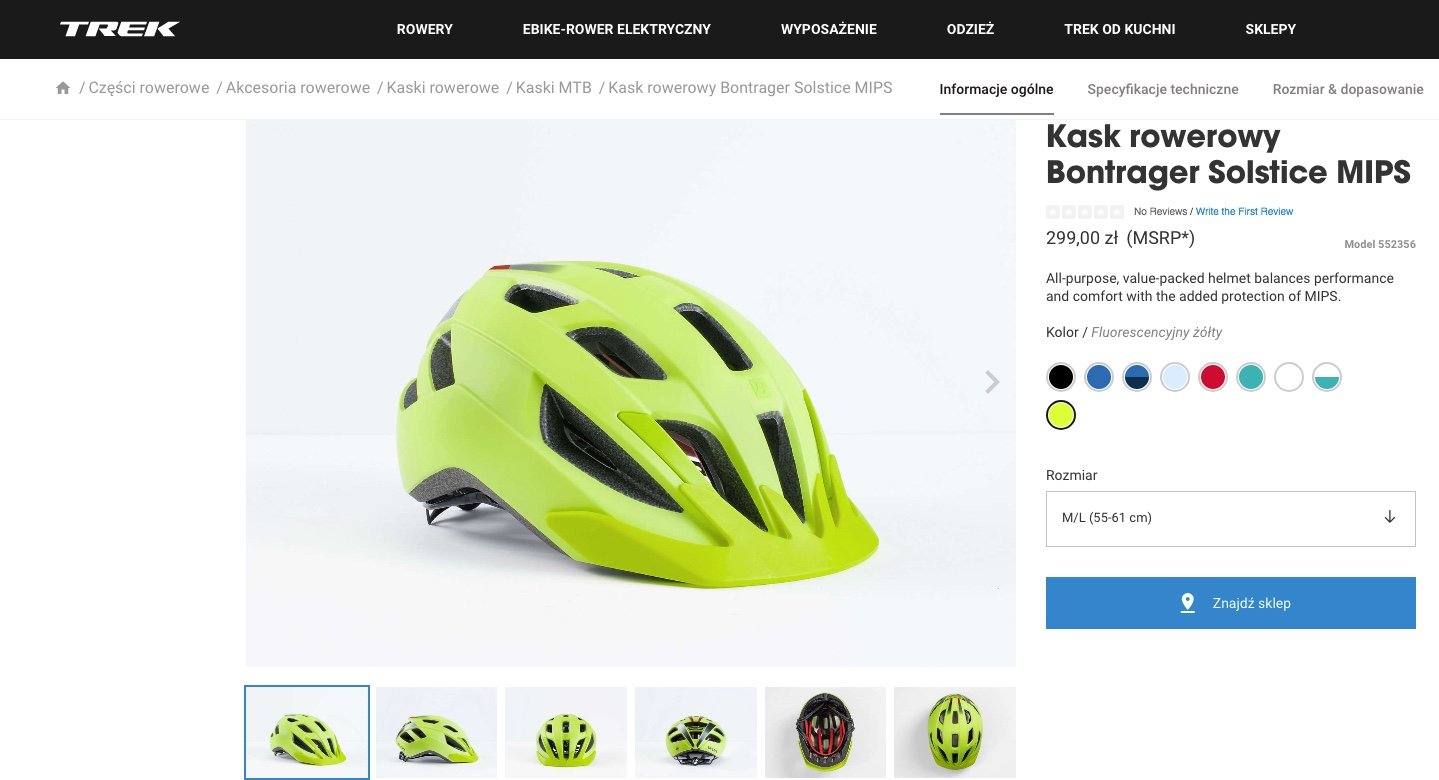Image resolution: width=1439 pixels, height=780 pixels.
Task: Click the Trek logo
Action: (119, 29)
